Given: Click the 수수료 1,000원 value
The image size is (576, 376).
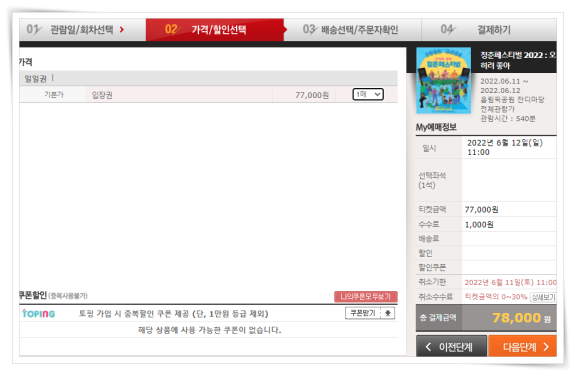Looking at the screenshot, I should point(479,224).
